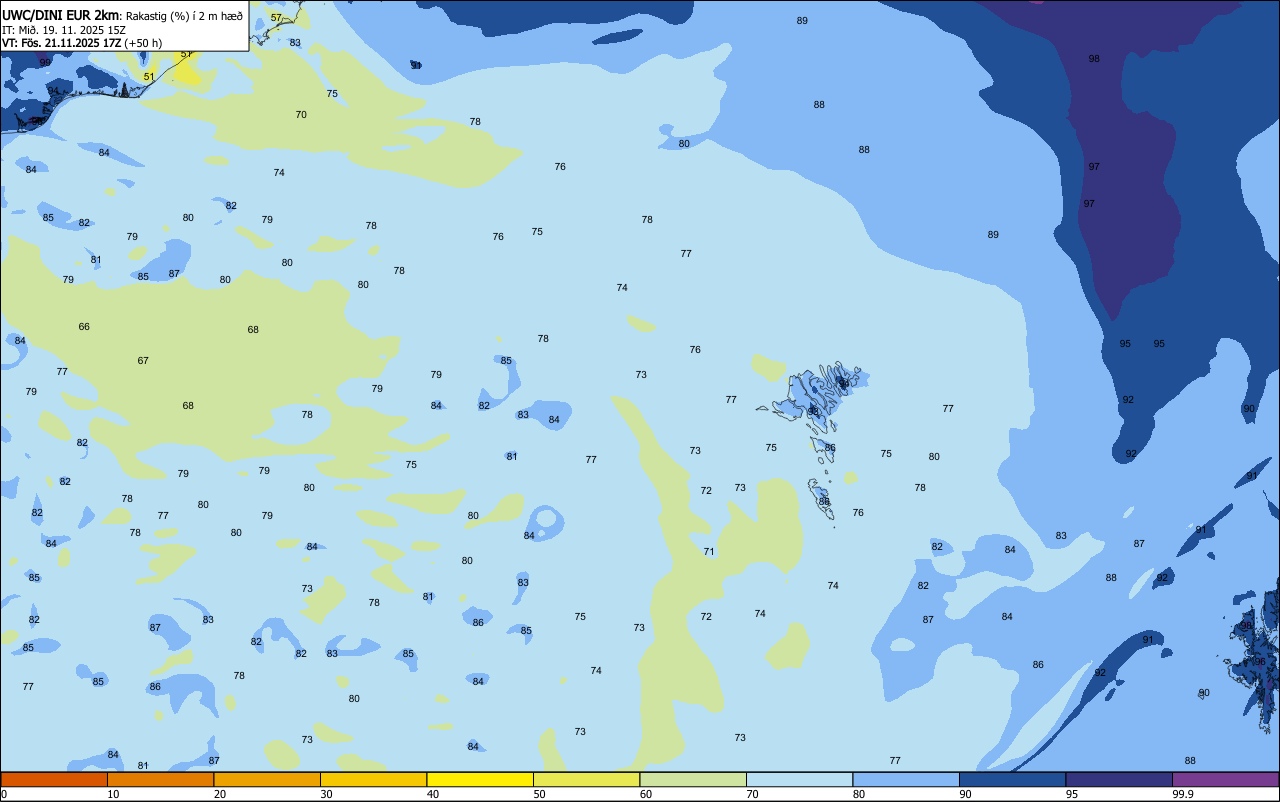Click the legend tick label '40'
Screen dimensions: 1280x802
[433, 794]
